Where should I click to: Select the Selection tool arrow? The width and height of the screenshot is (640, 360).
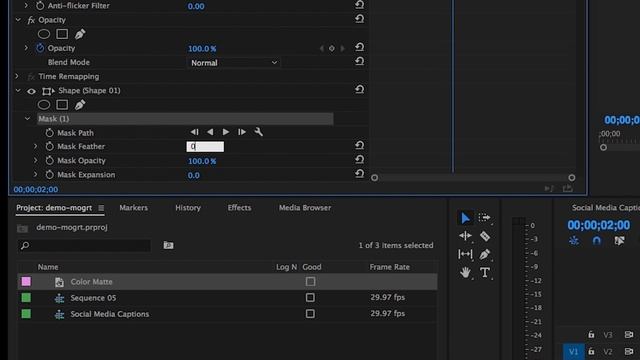[465, 218]
